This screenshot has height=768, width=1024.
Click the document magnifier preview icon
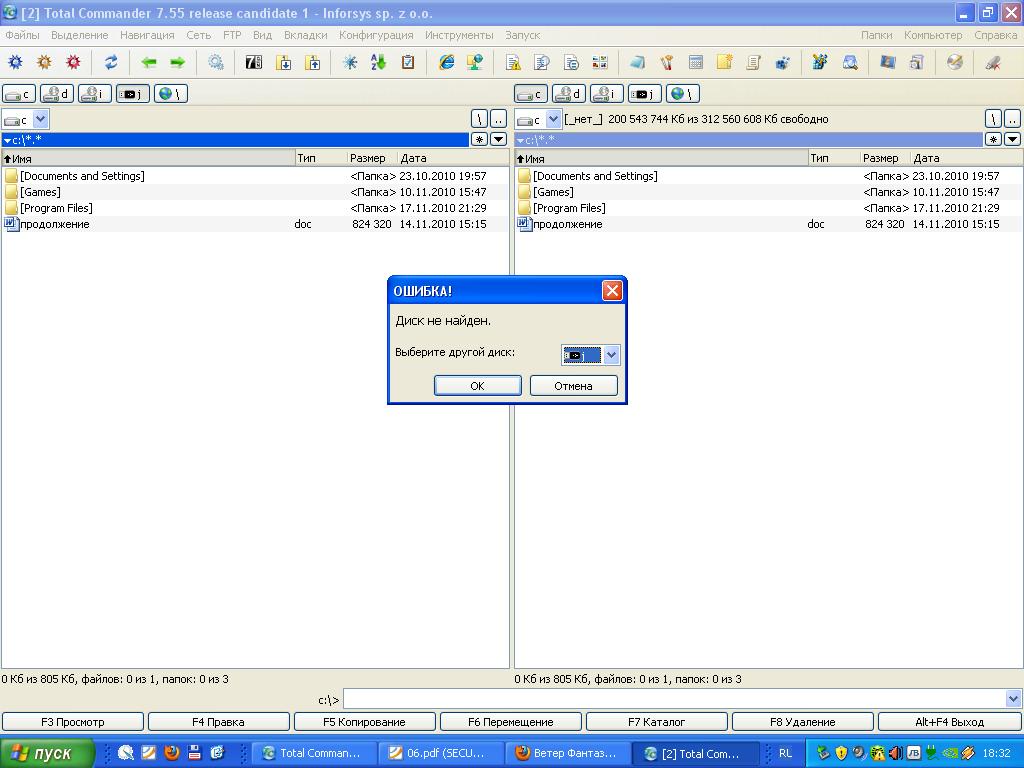[542, 63]
